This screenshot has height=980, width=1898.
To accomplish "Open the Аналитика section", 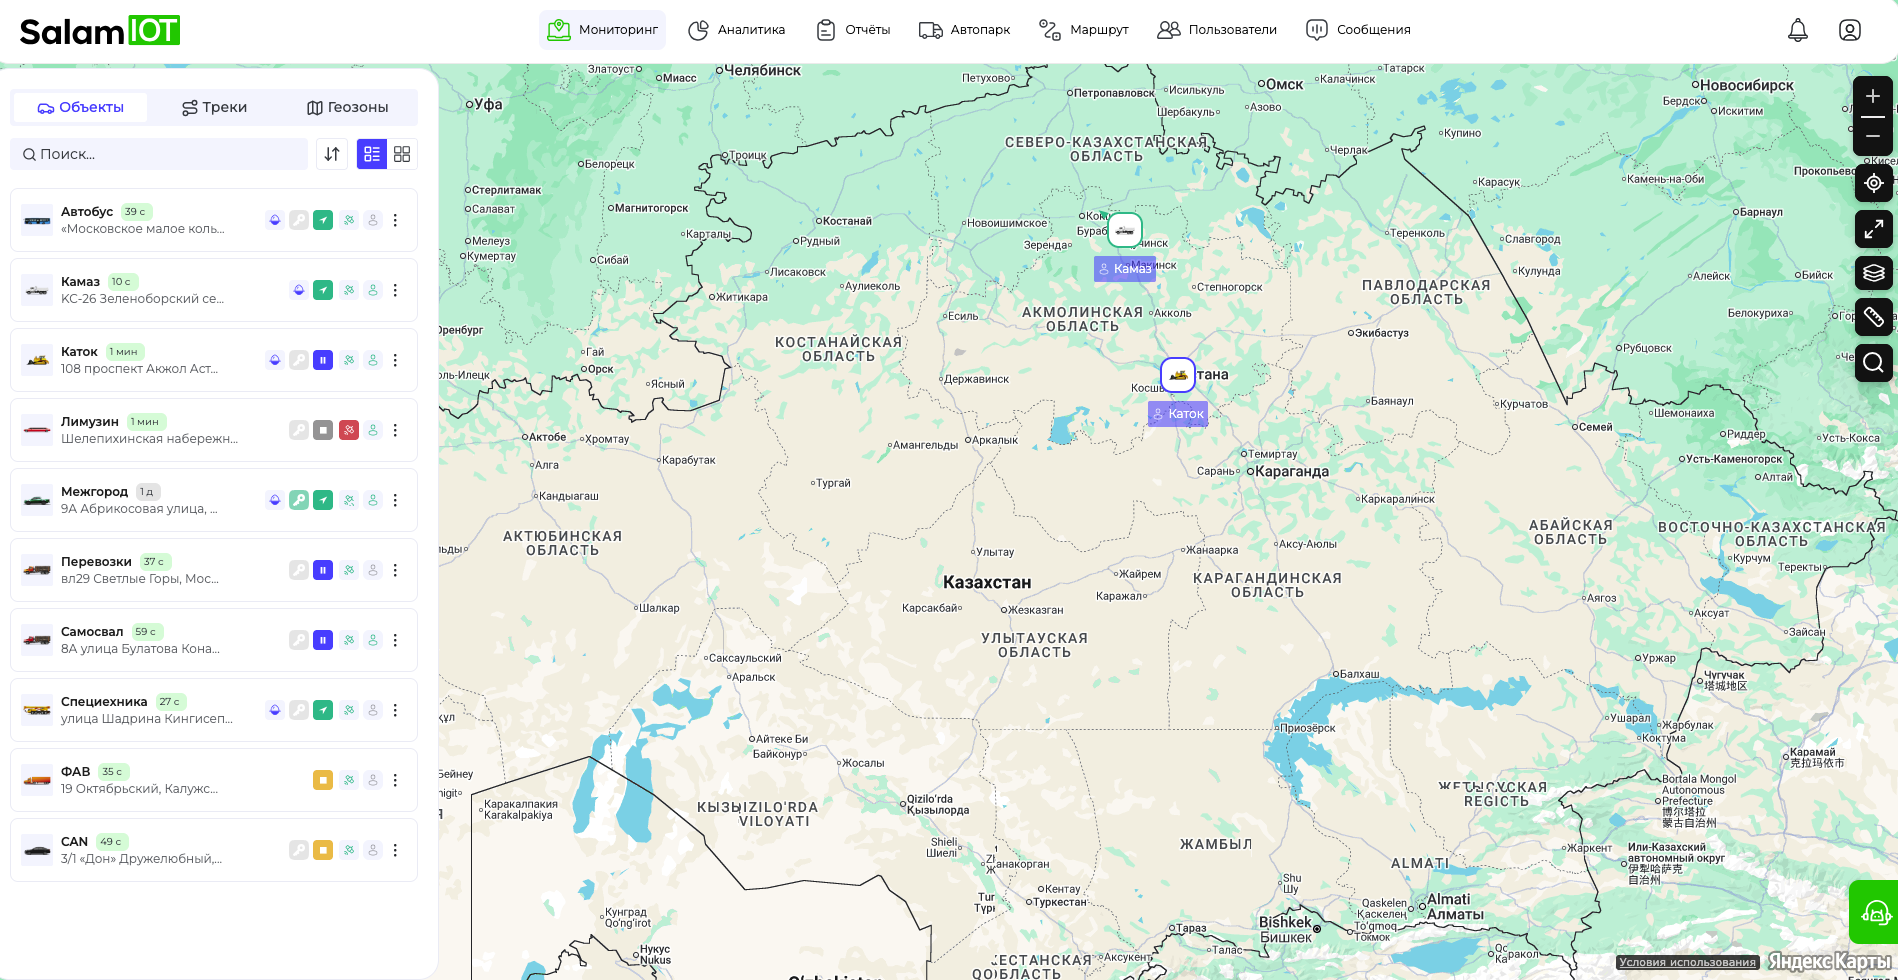I will [x=737, y=30].
